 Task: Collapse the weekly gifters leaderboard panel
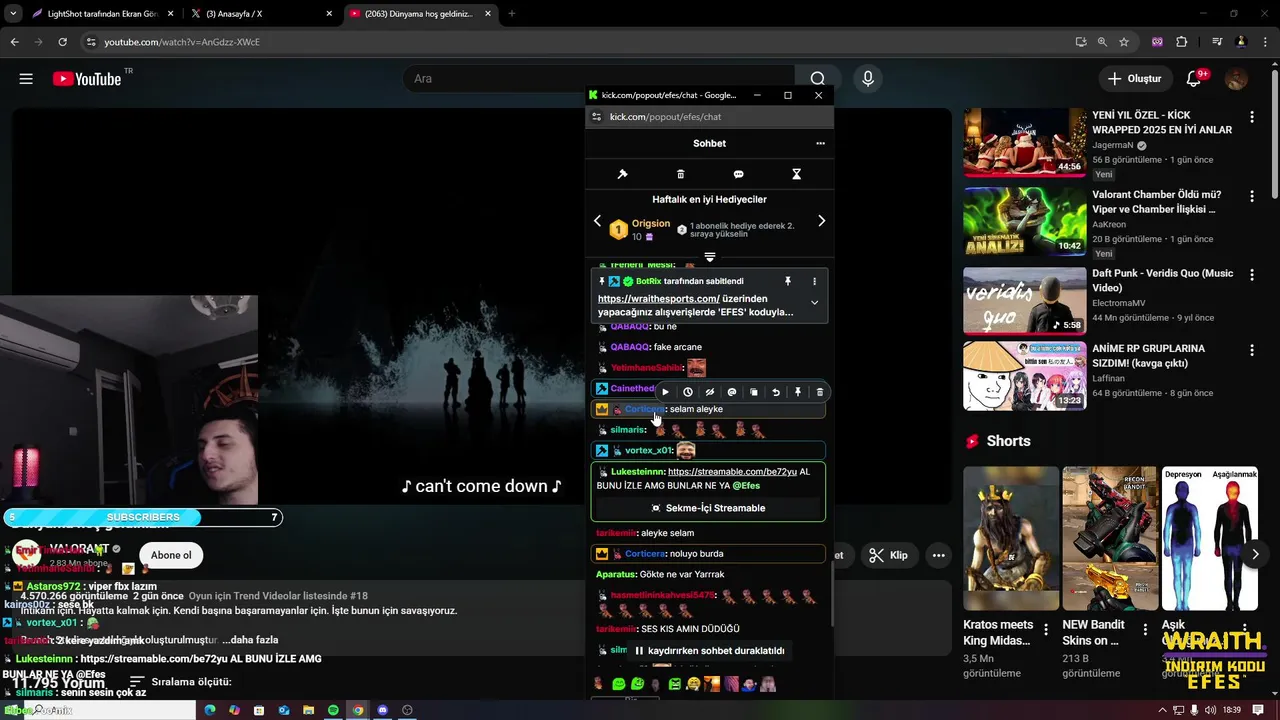click(x=709, y=257)
